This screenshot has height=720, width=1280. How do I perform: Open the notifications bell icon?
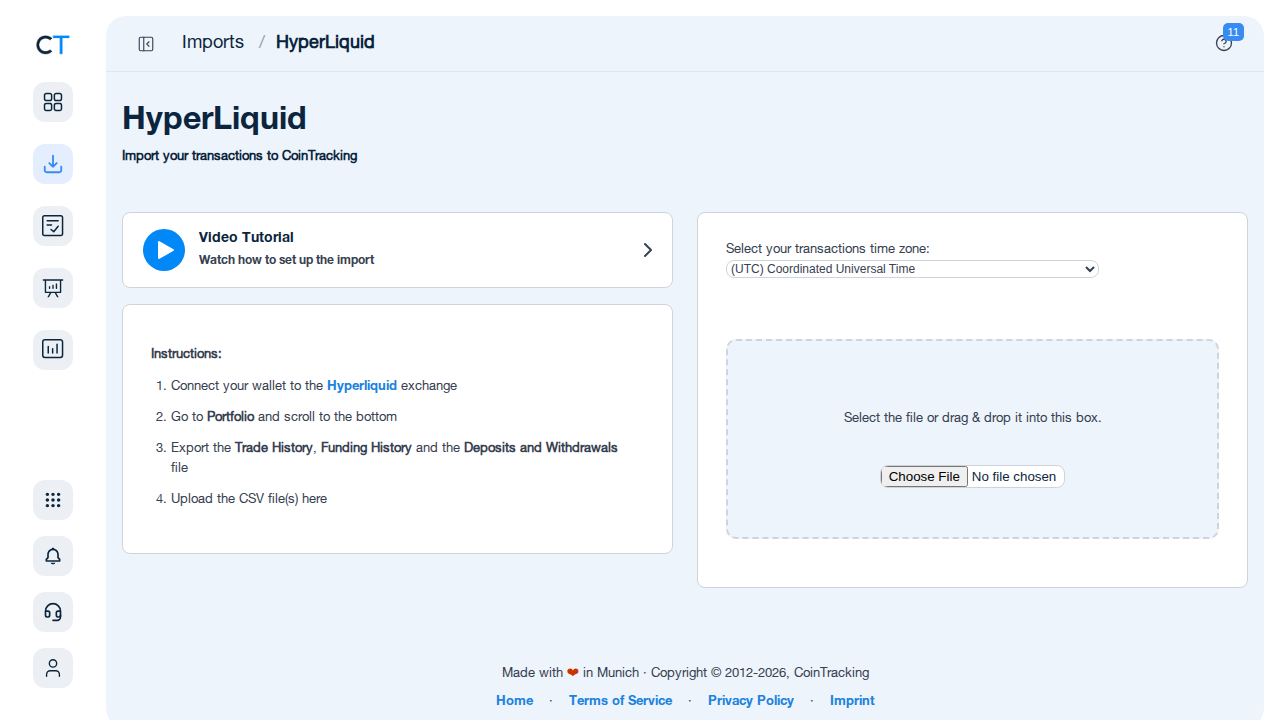coord(53,556)
